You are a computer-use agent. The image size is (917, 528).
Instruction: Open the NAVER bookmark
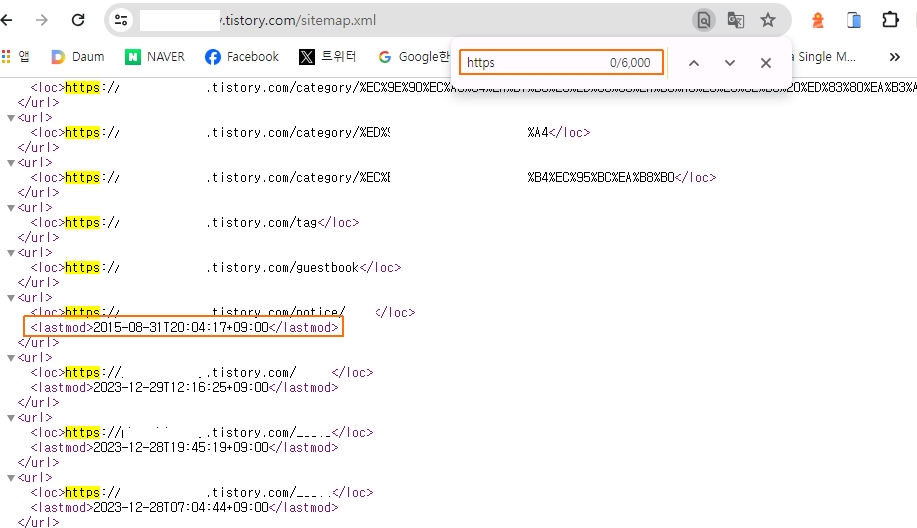(155, 57)
